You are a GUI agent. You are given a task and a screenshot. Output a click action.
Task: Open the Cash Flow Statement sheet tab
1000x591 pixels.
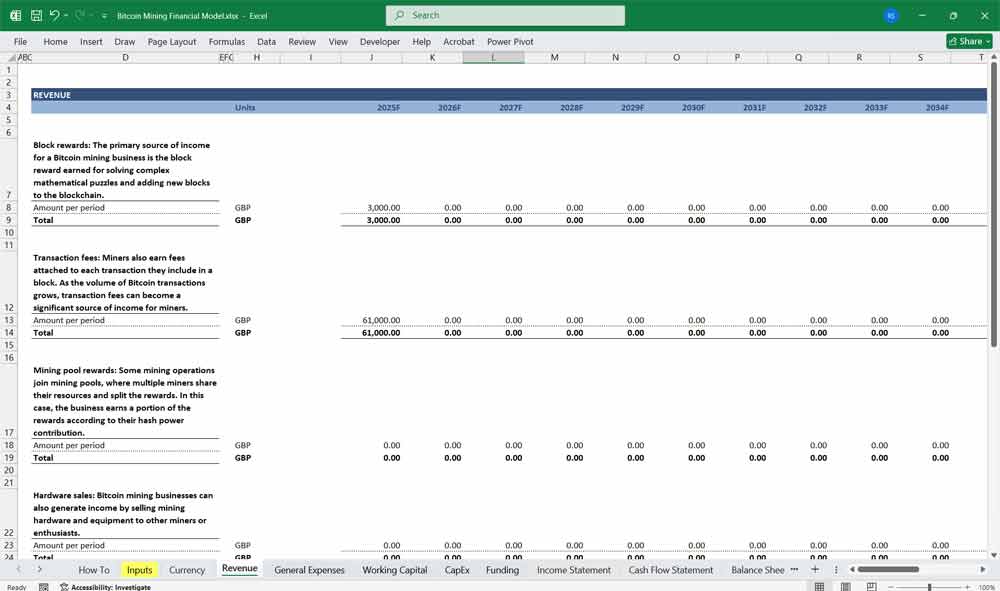[x=670, y=570]
